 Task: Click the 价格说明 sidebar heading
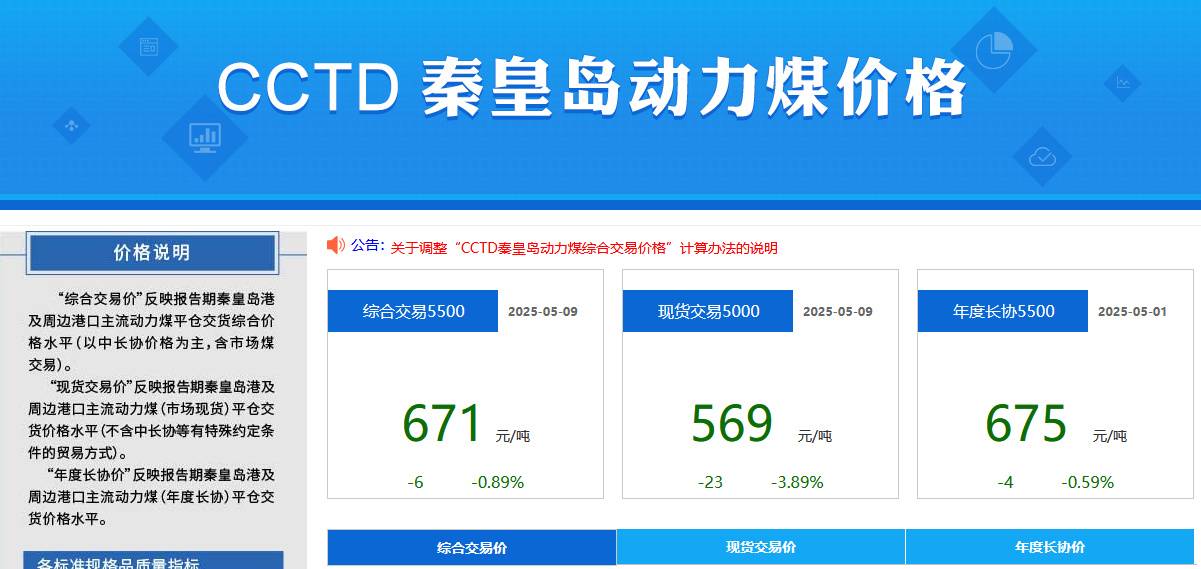152,253
